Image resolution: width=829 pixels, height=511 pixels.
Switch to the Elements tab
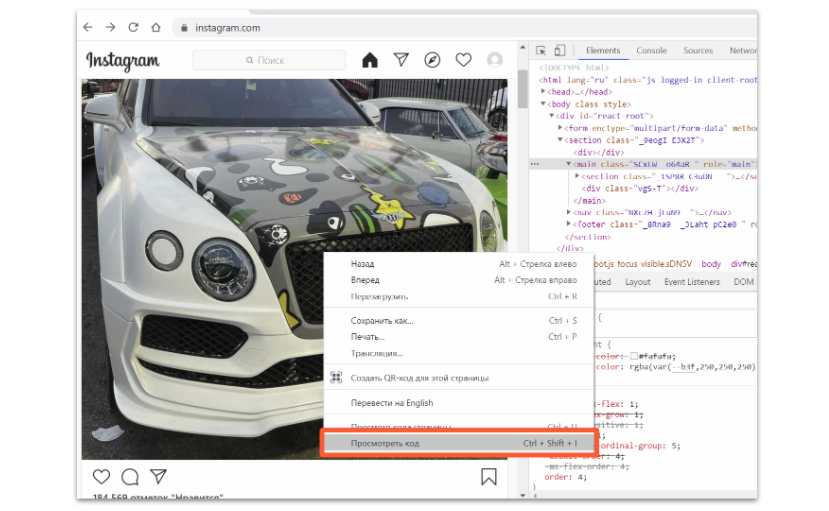(x=603, y=51)
